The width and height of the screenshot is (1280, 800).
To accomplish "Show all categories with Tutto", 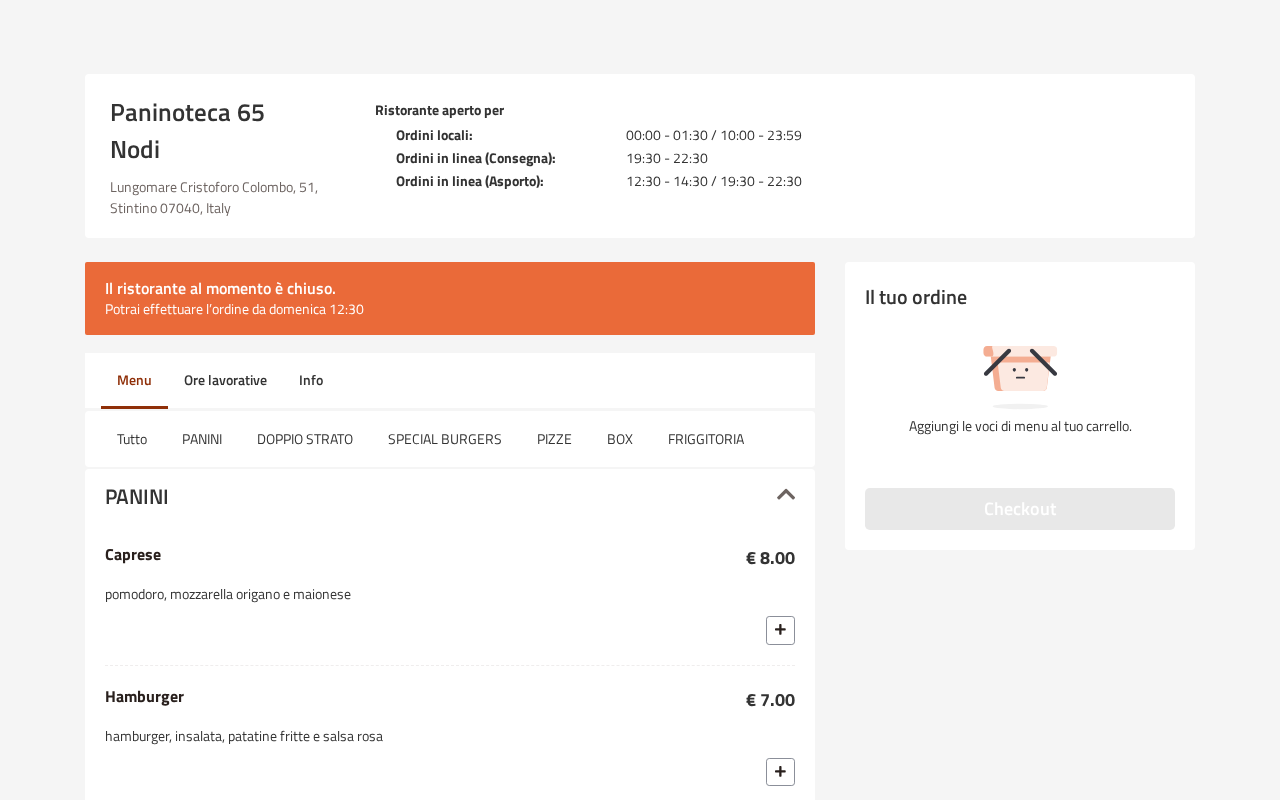I will (132, 439).
